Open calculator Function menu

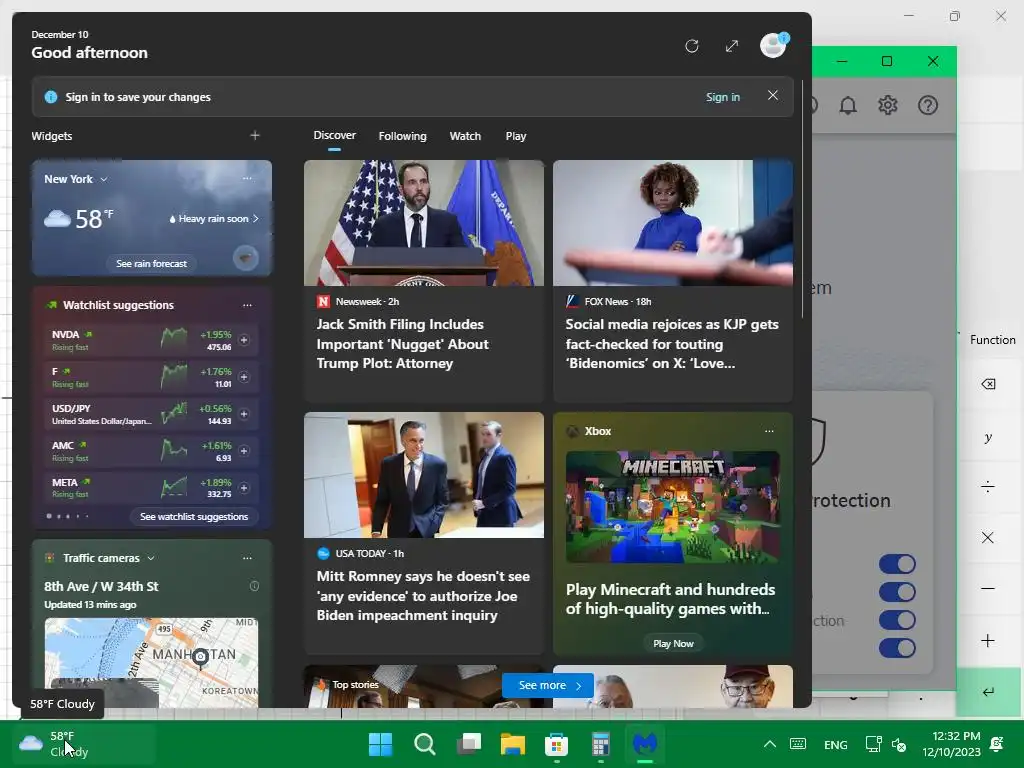click(992, 340)
